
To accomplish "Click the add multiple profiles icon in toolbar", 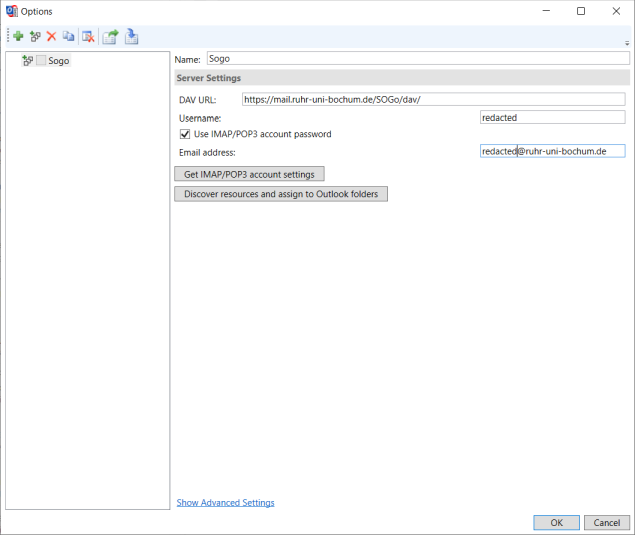I will click(35, 36).
